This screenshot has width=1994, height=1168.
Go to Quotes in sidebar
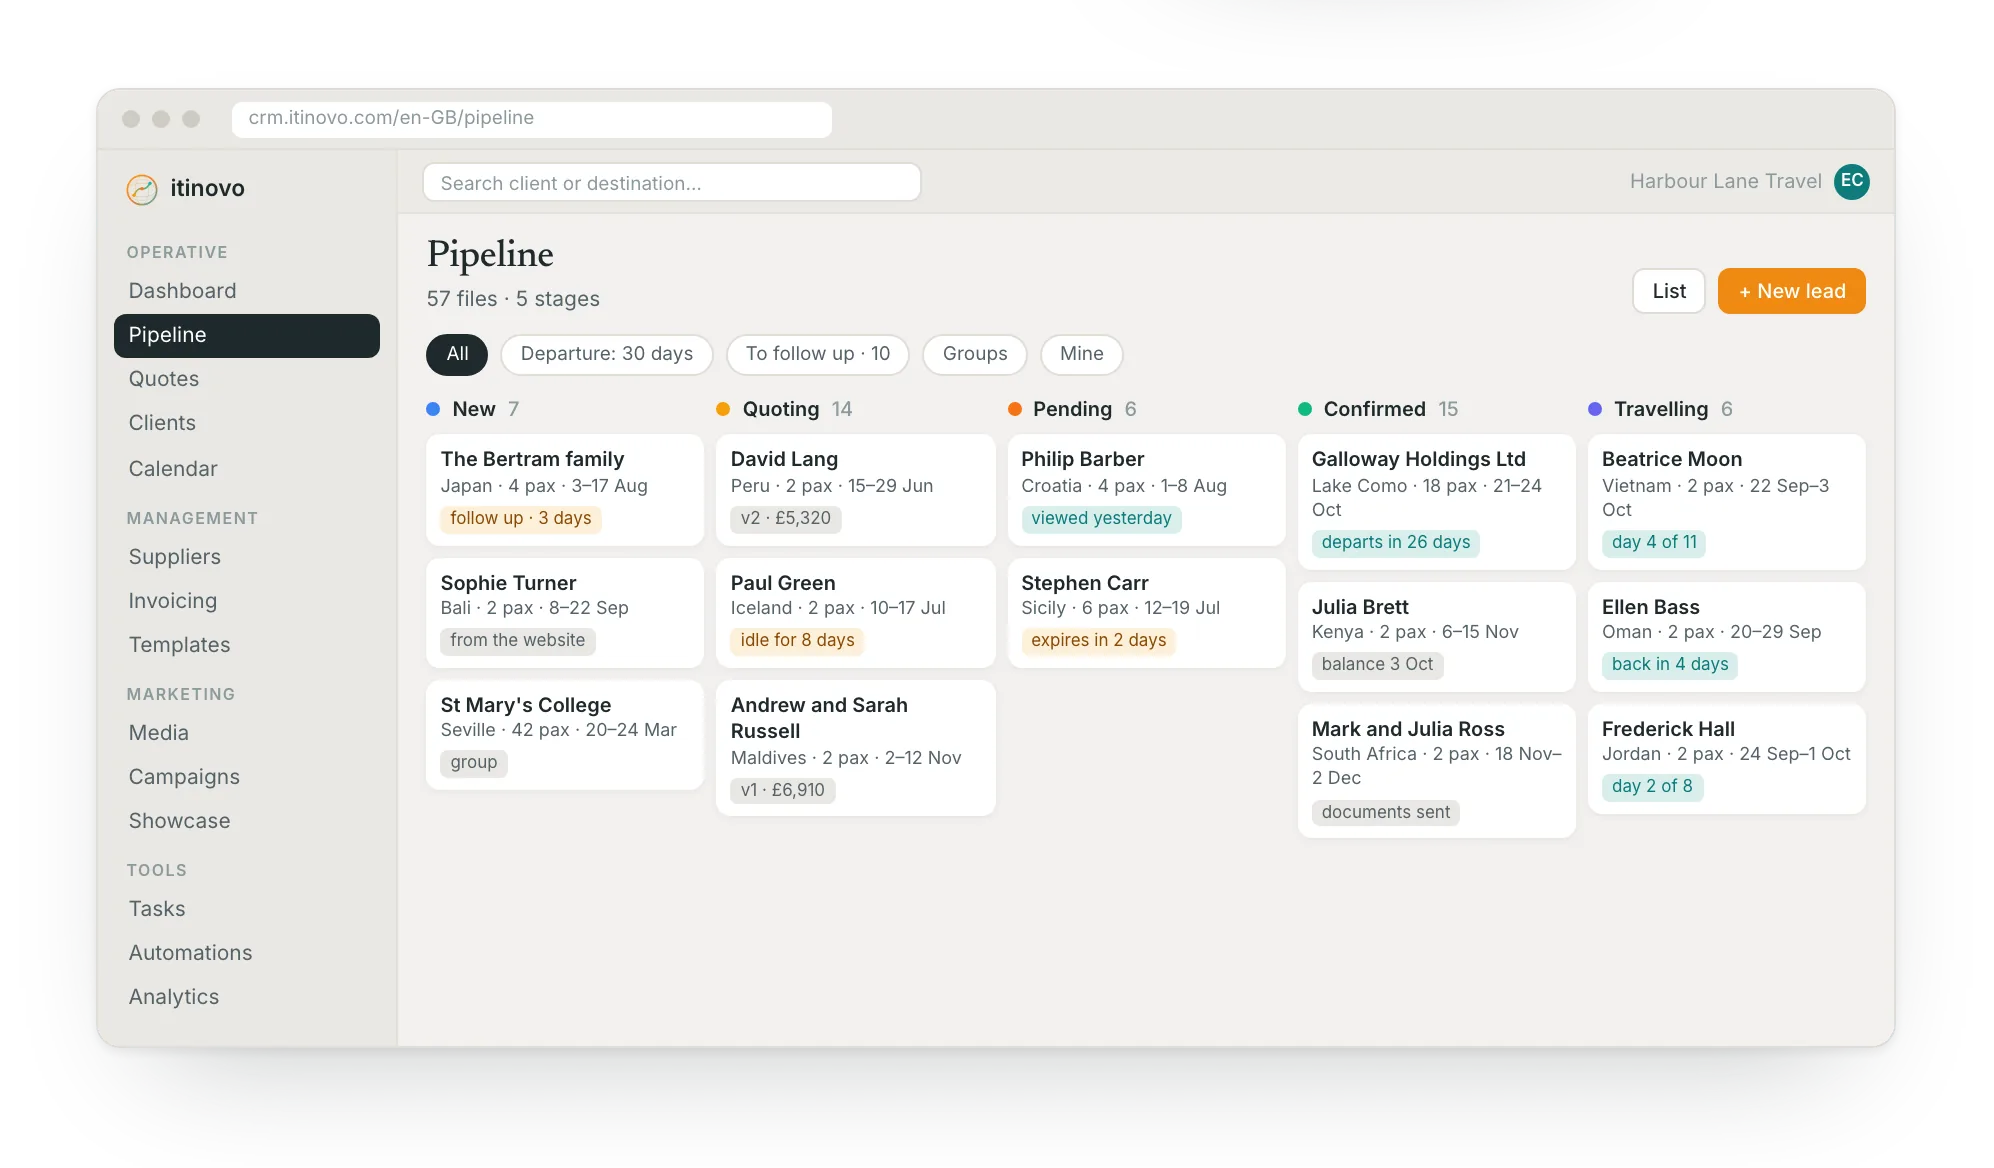click(246, 379)
